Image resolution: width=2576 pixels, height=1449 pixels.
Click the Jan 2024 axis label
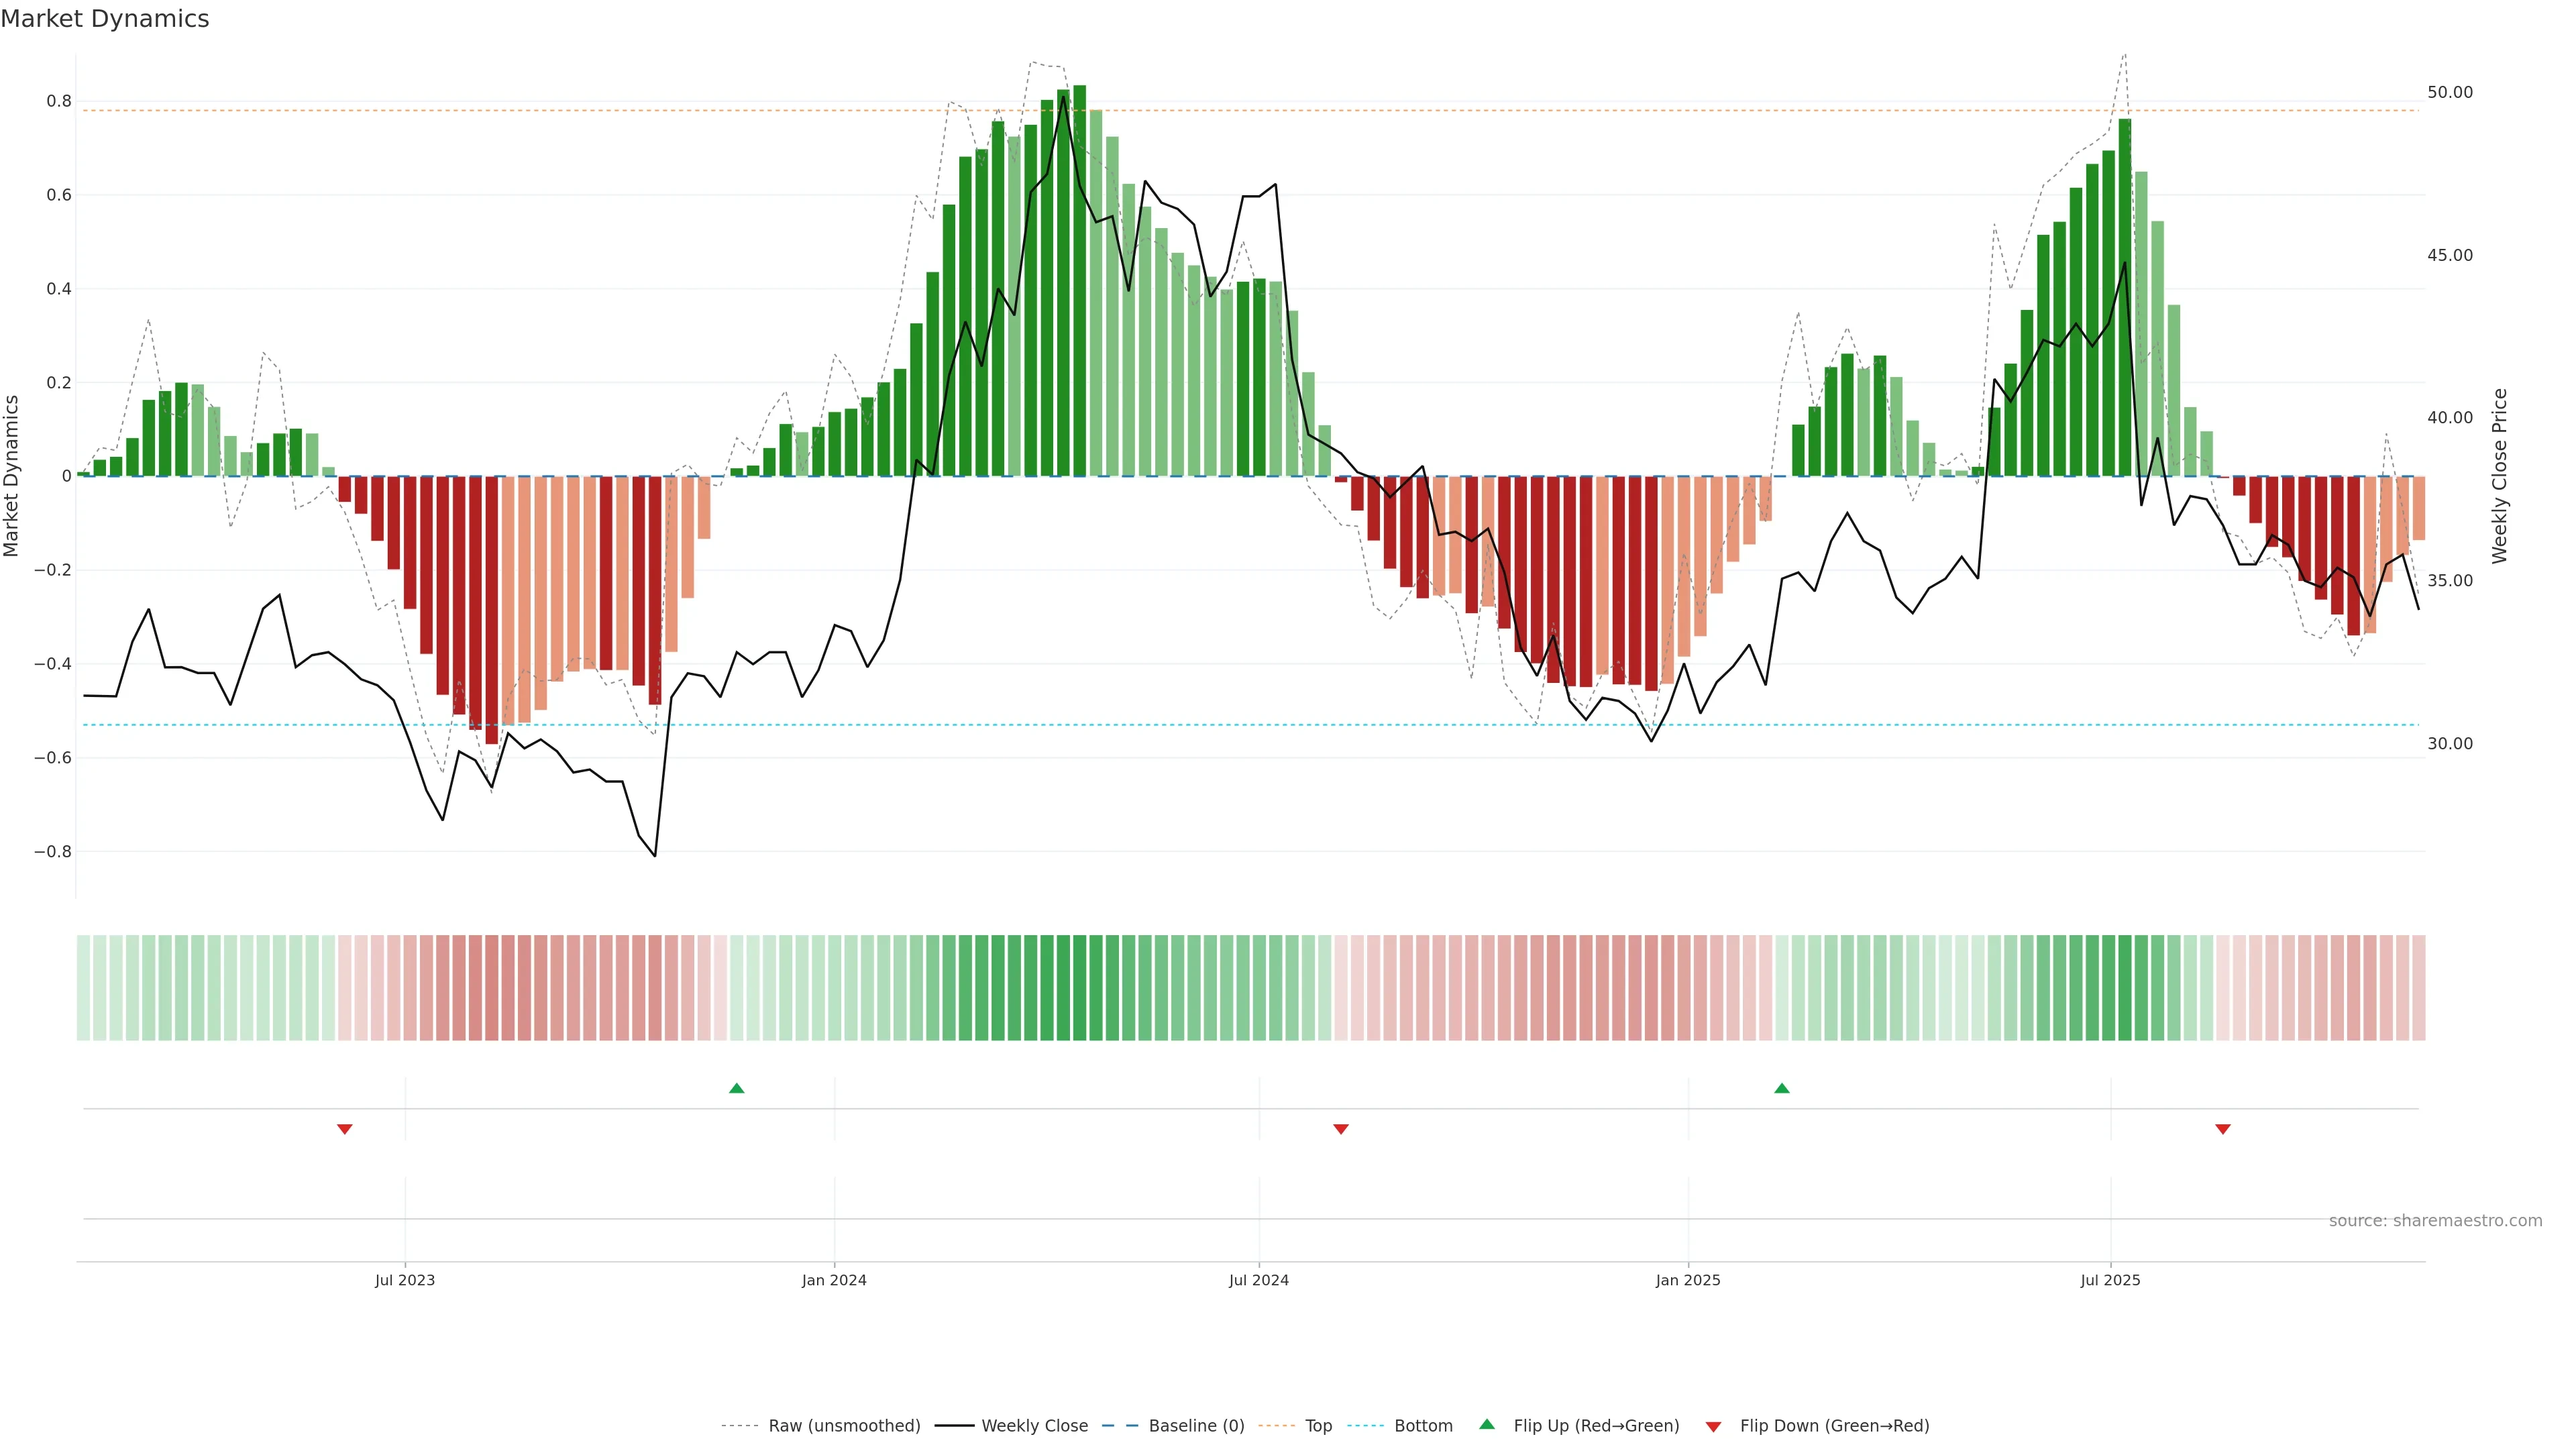[834, 1280]
